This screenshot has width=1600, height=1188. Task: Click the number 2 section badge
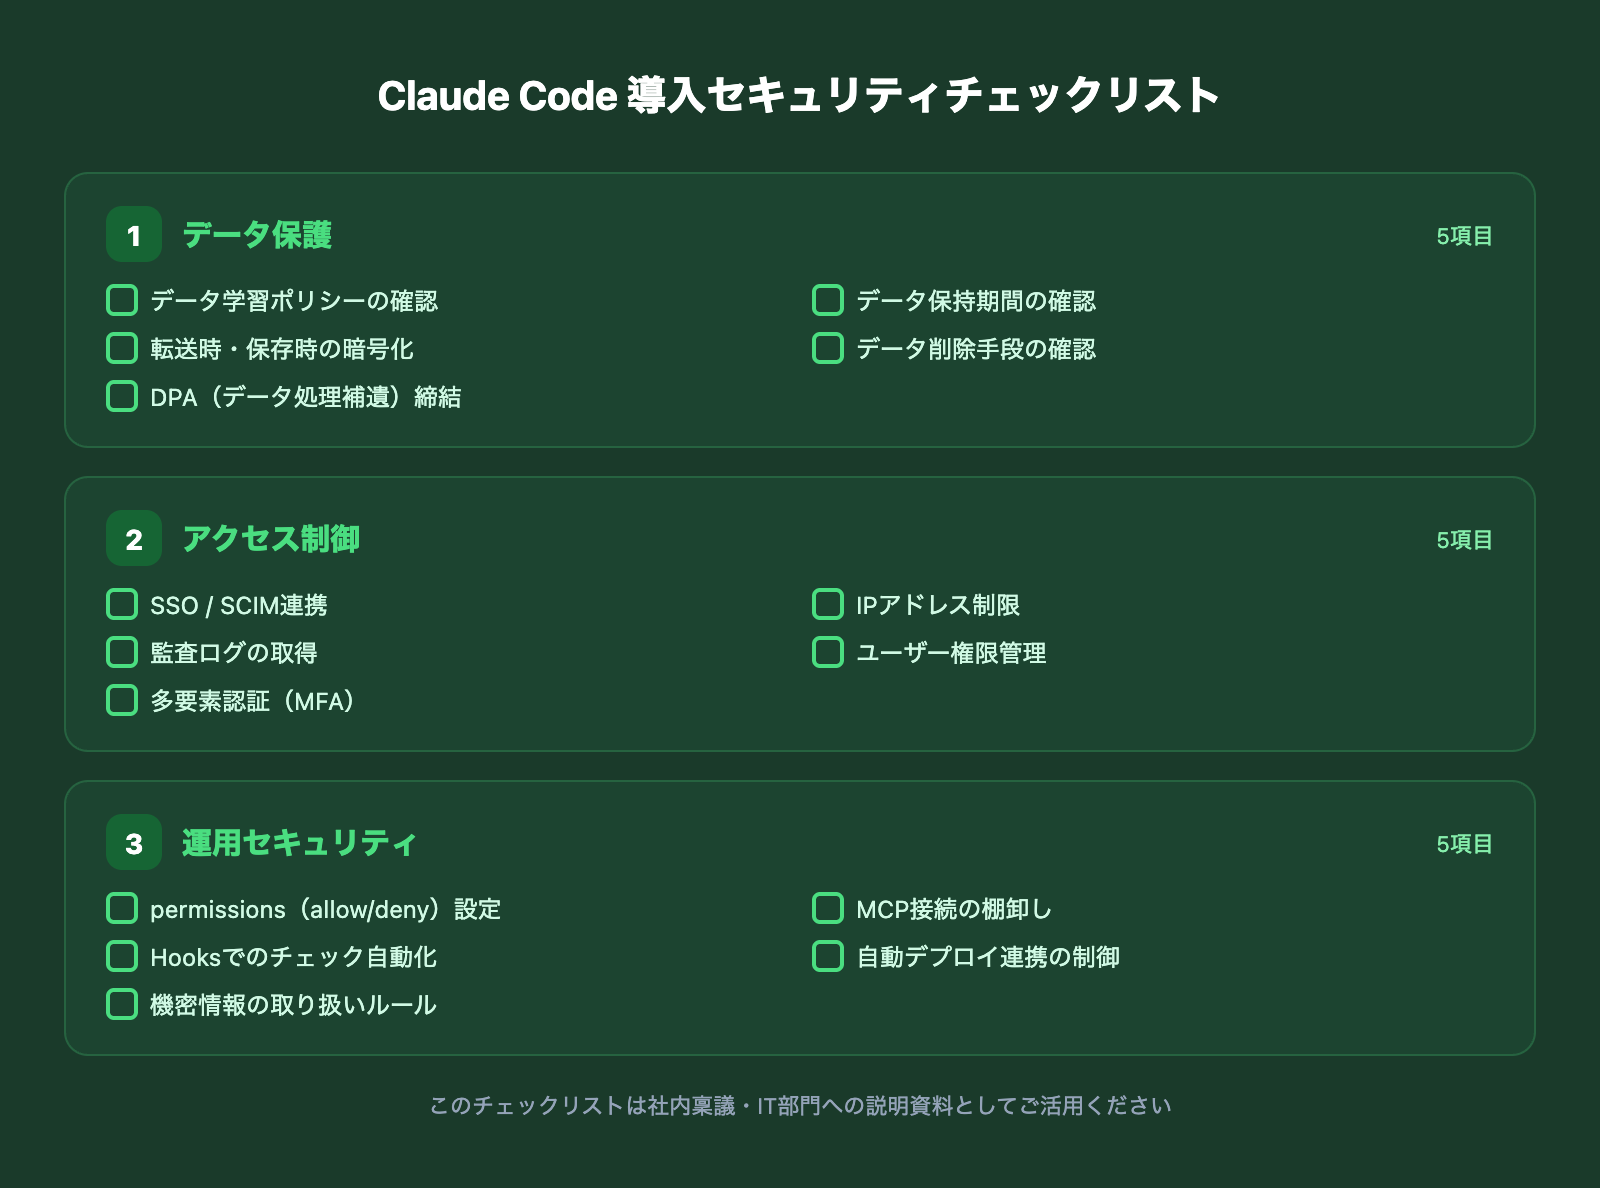pyautogui.click(x=134, y=538)
